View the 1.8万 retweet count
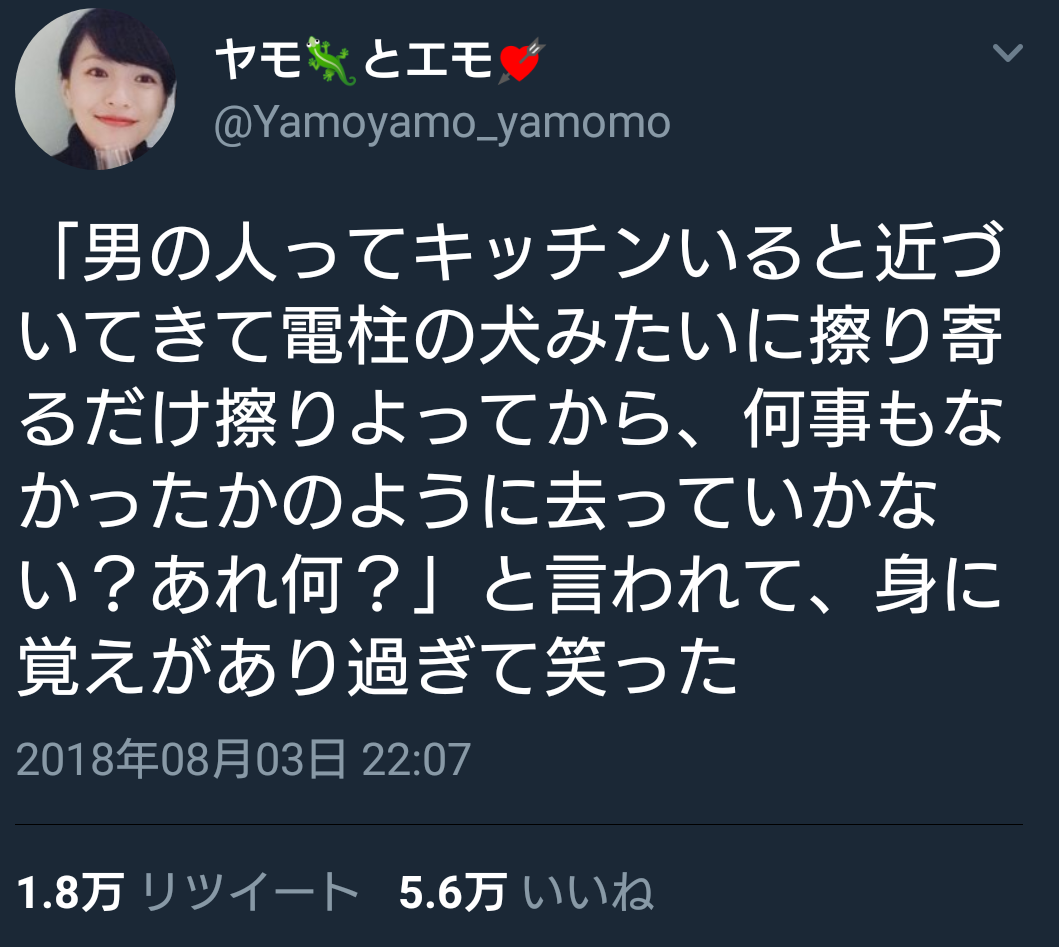 [x=70, y=892]
